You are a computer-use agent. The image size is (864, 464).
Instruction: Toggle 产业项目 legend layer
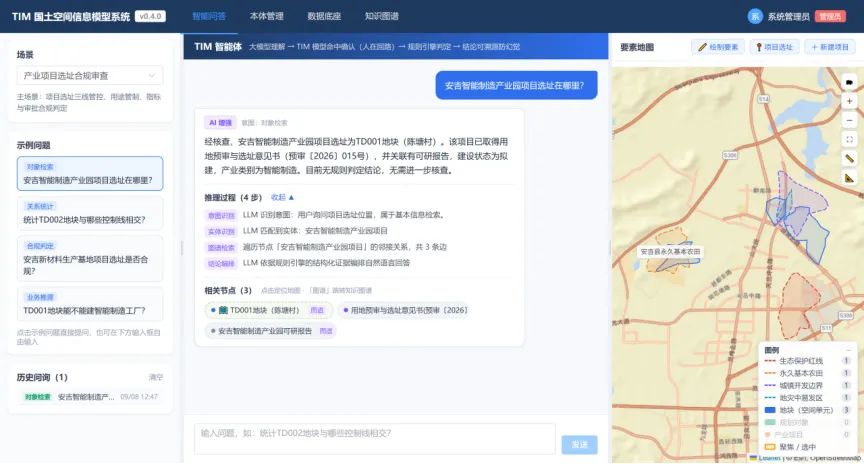point(807,434)
